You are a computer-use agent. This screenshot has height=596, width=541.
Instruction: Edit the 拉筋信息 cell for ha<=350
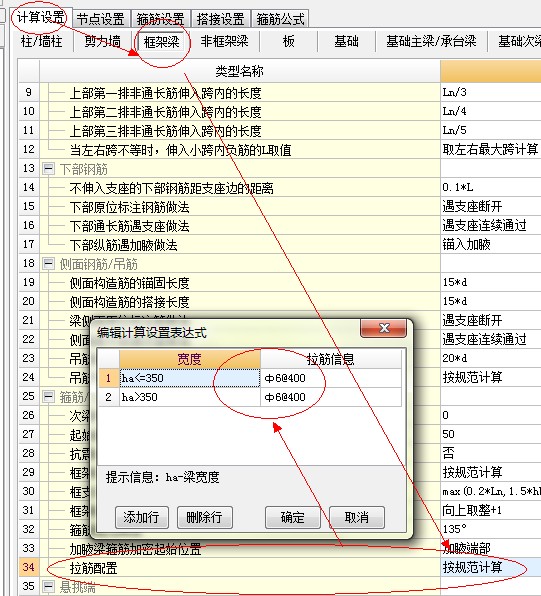[x=331, y=378]
